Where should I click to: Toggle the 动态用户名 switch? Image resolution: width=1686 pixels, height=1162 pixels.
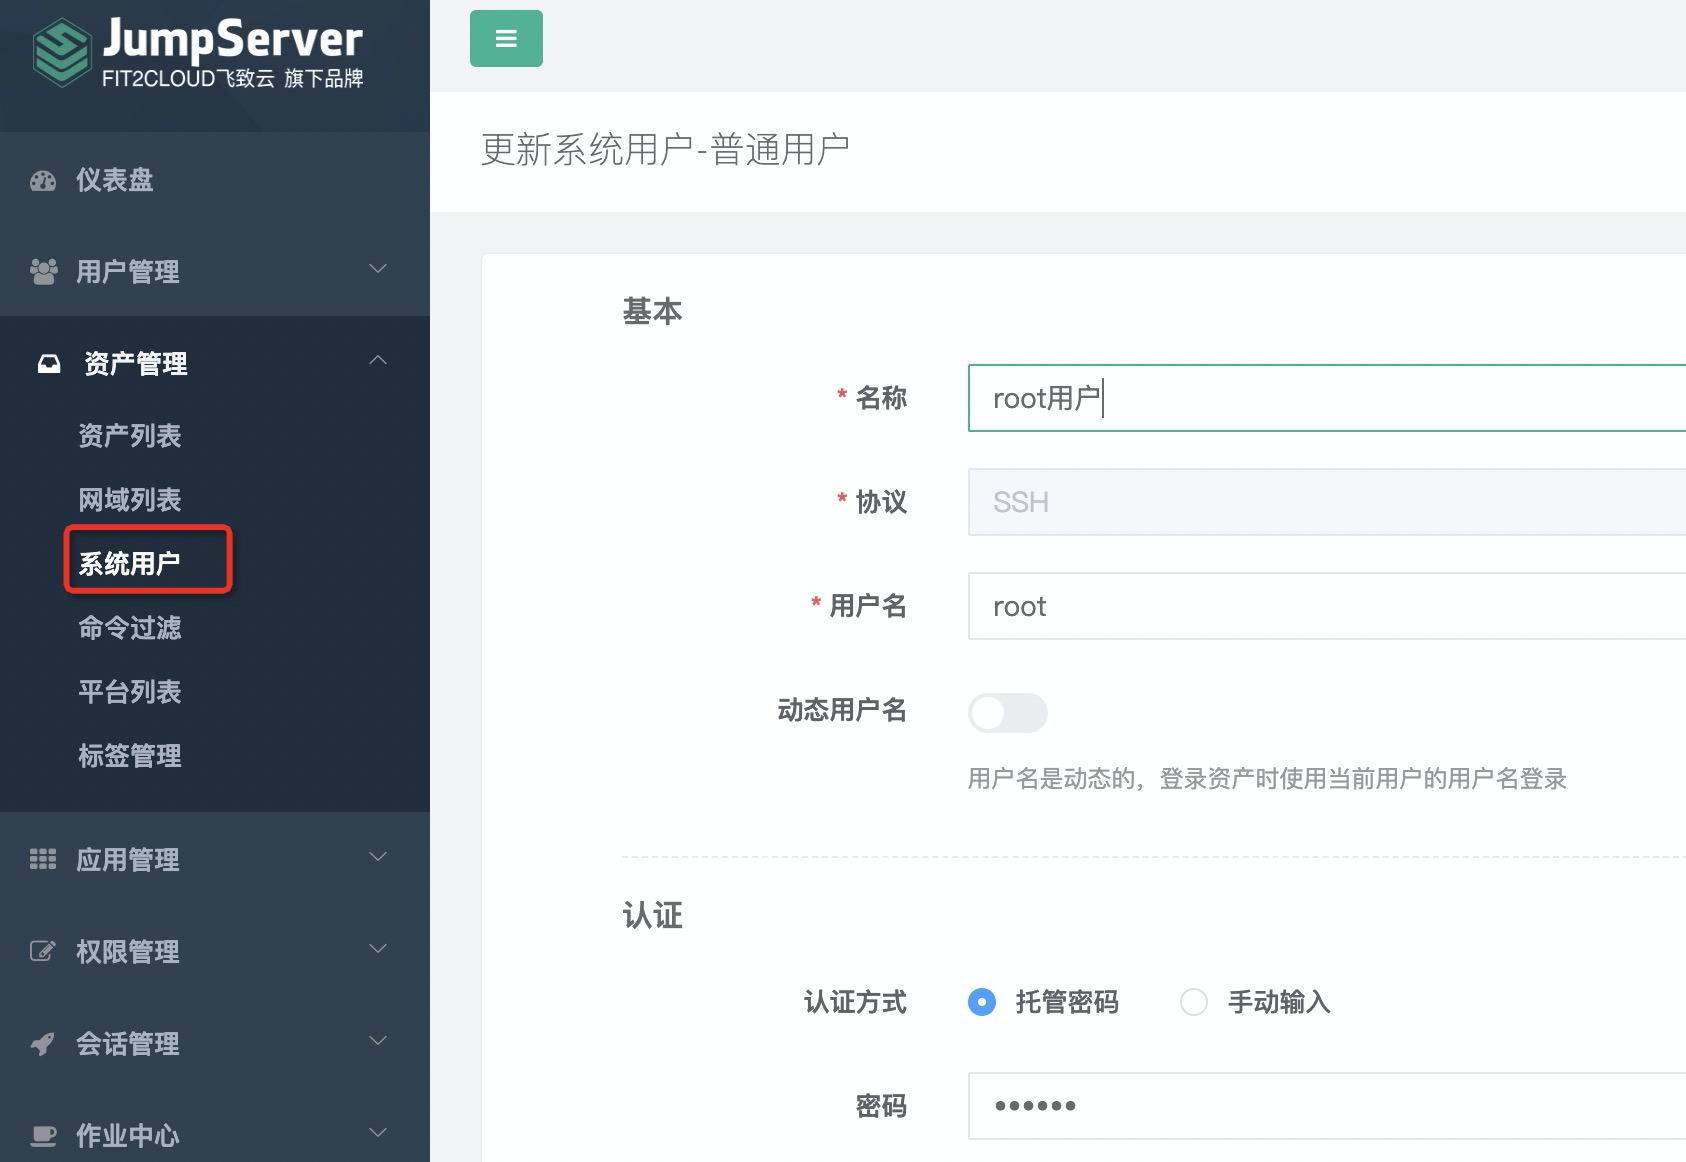pyautogui.click(x=1007, y=712)
